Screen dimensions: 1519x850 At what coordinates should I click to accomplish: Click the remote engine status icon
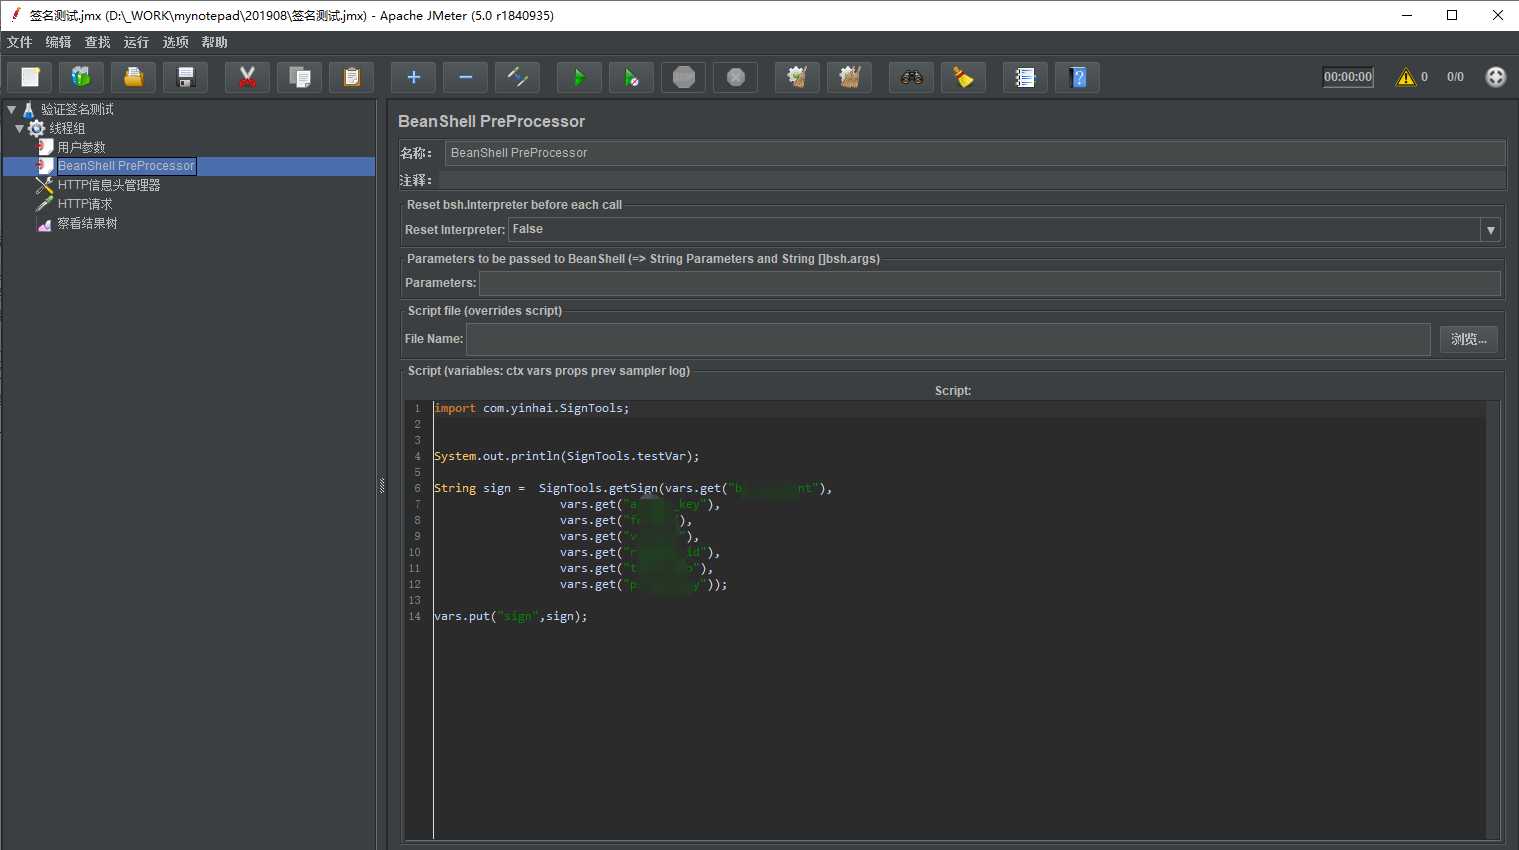point(1495,77)
